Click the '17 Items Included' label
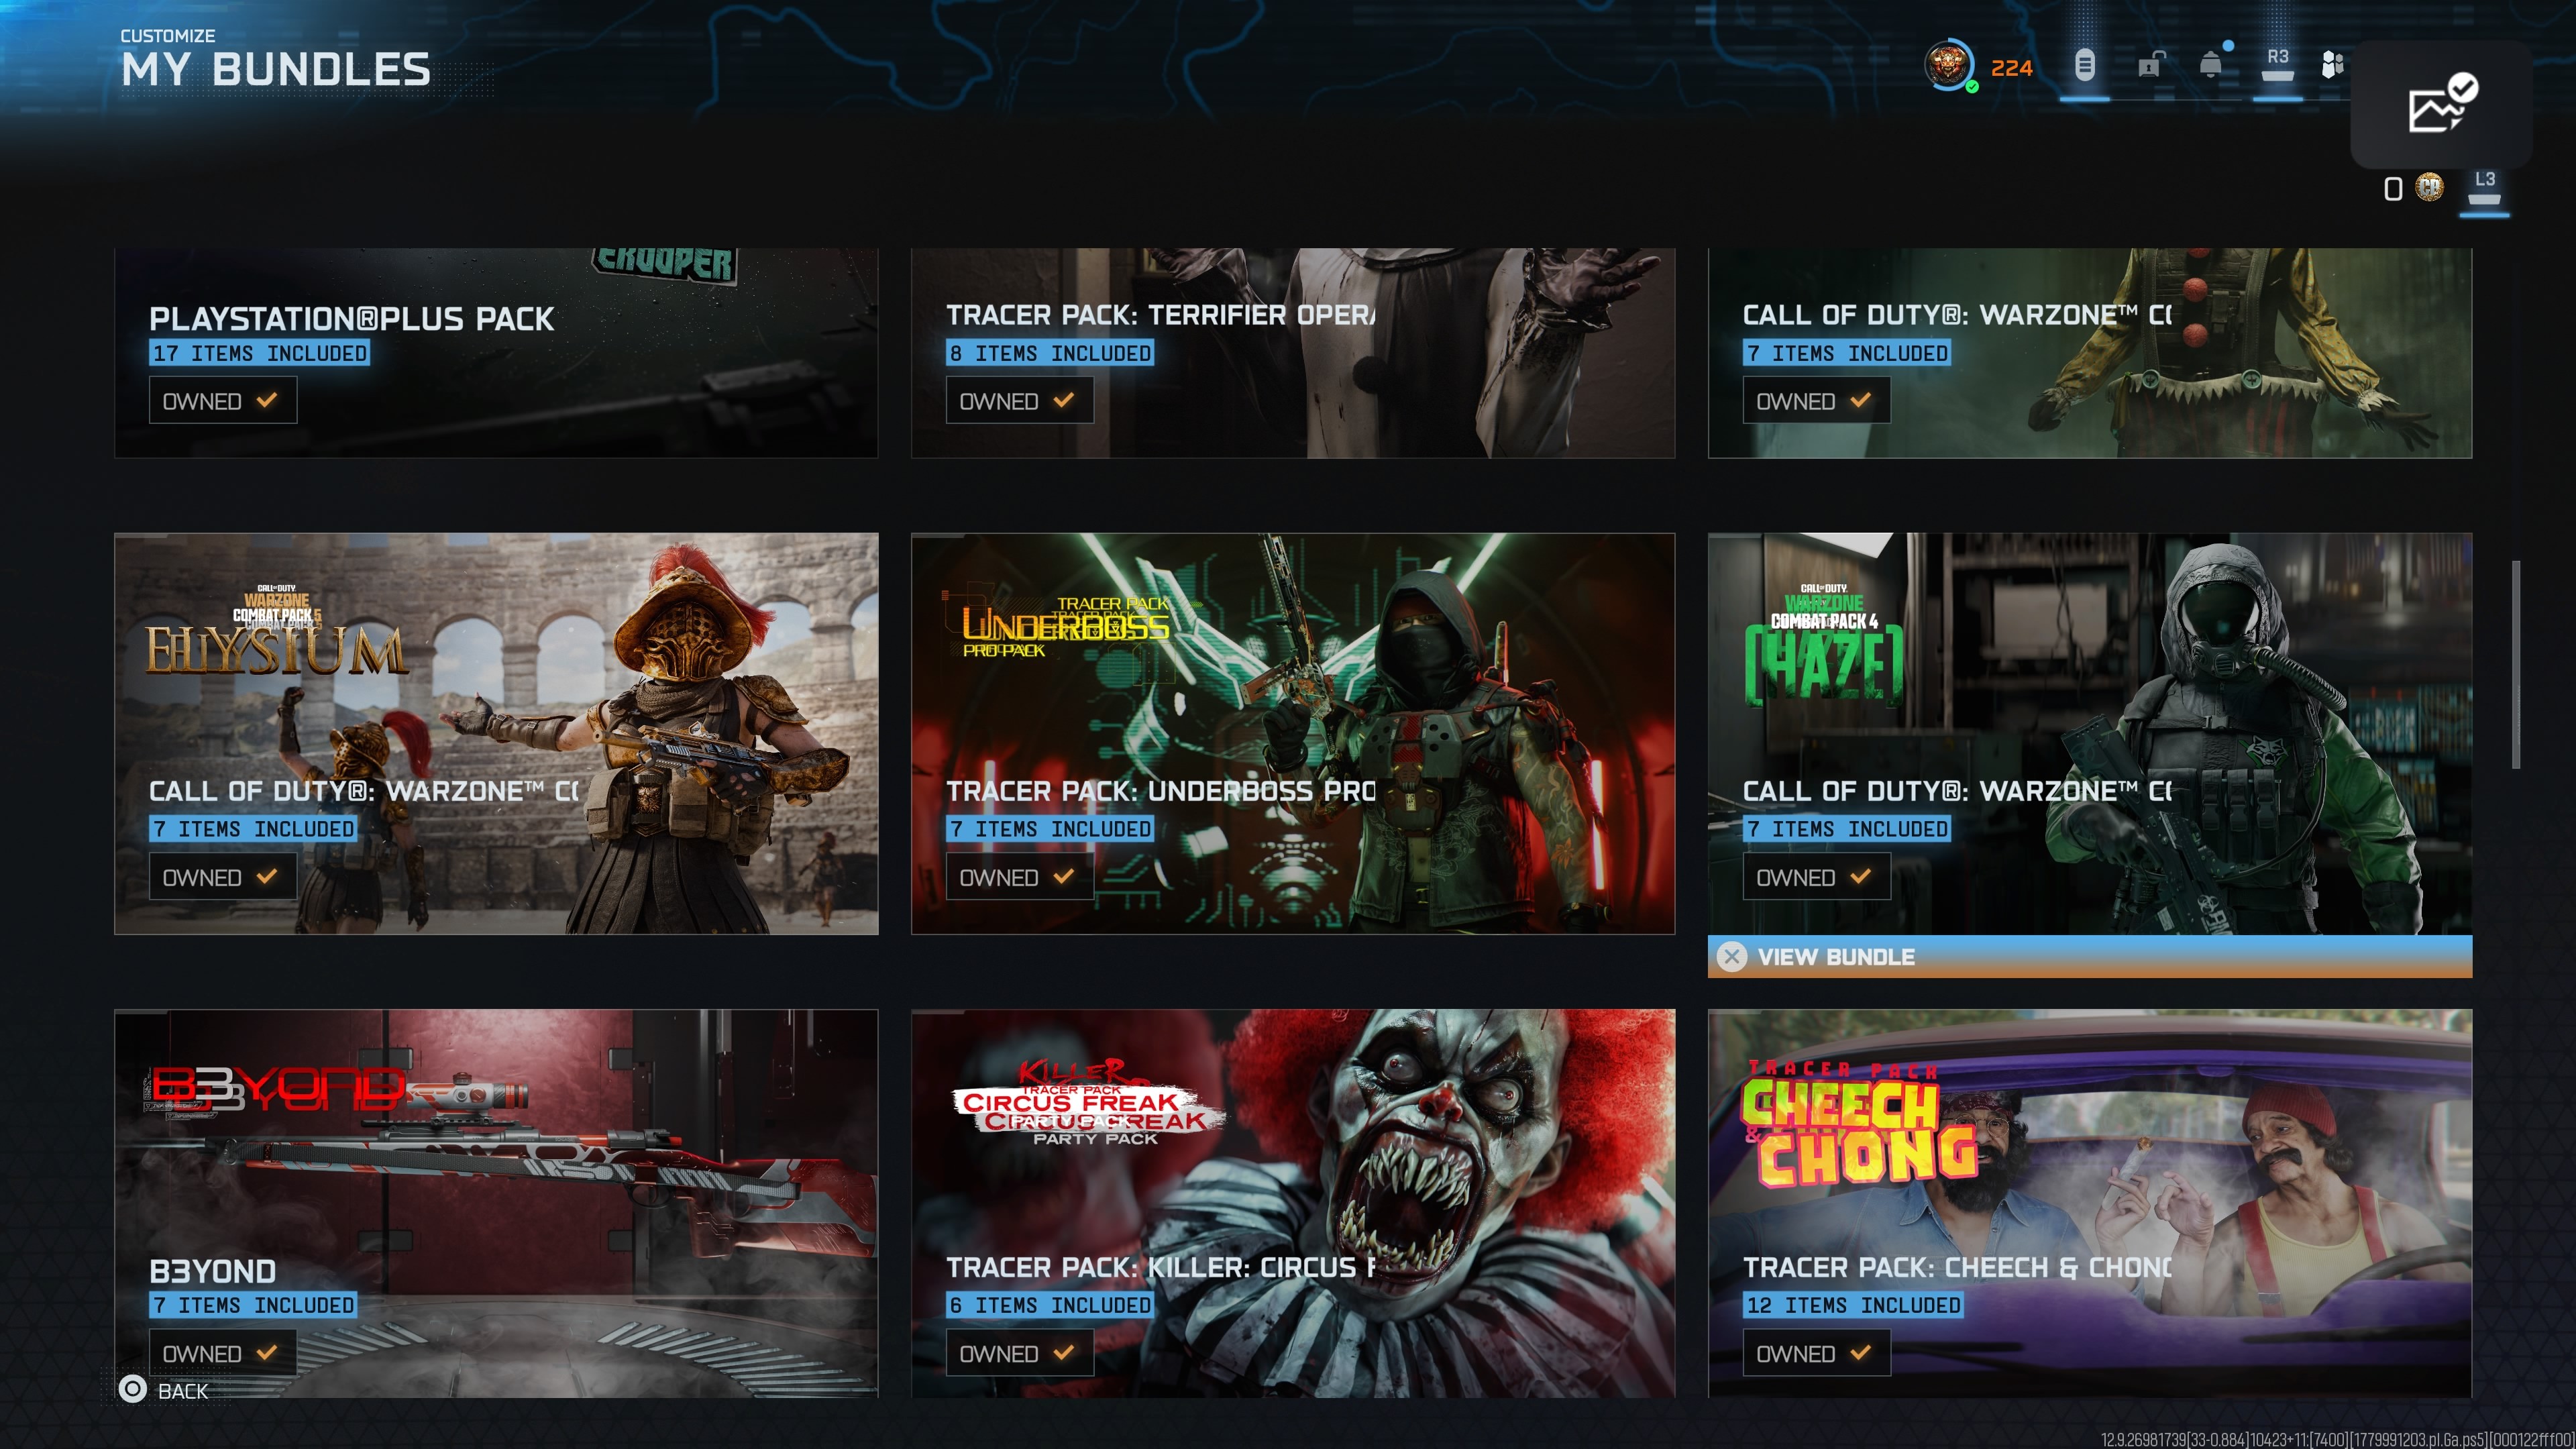The image size is (2576, 1449). point(260,353)
